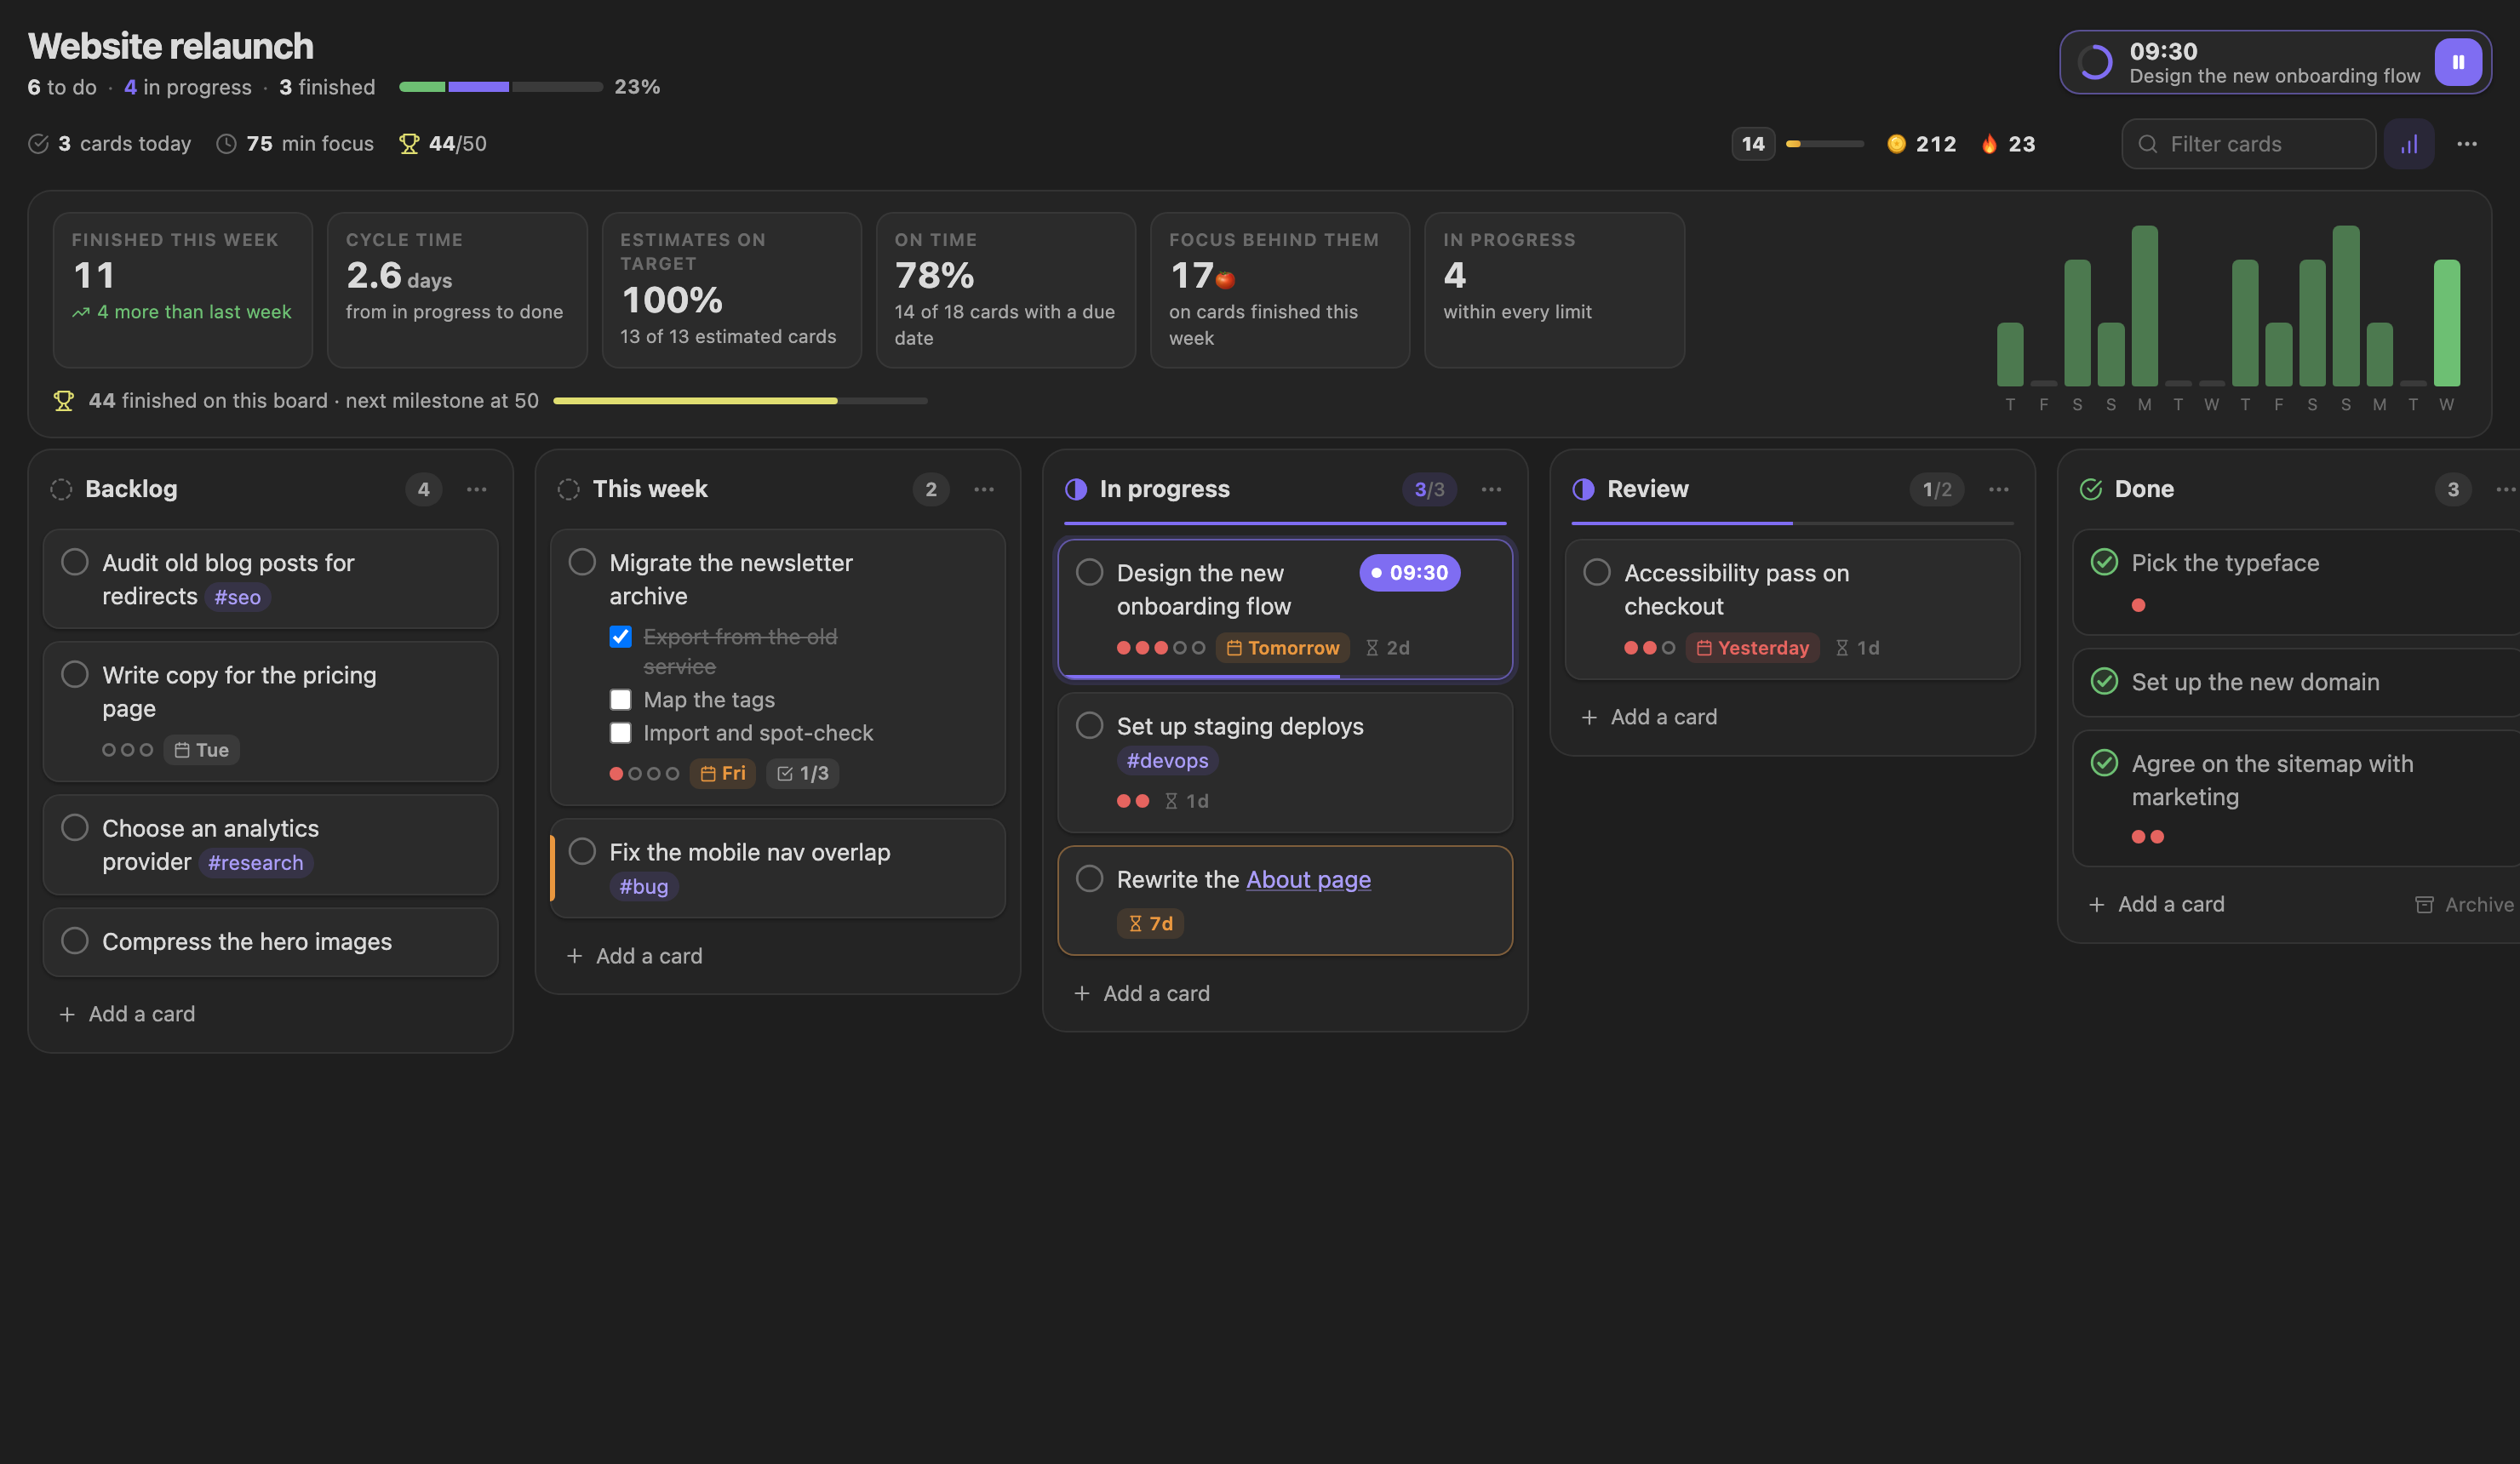Click the milestone trophy icon in stats panel

coord(63,401)
